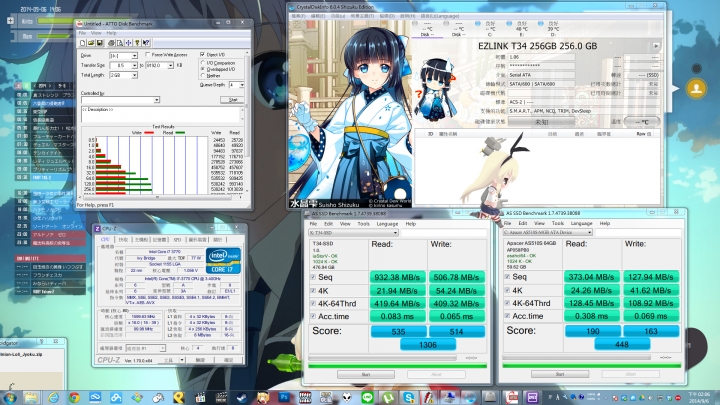Click Start button in Apacer AS SSD window
Image resolution: width=720 pixels, height=405 pixels.
click(560, 374)
